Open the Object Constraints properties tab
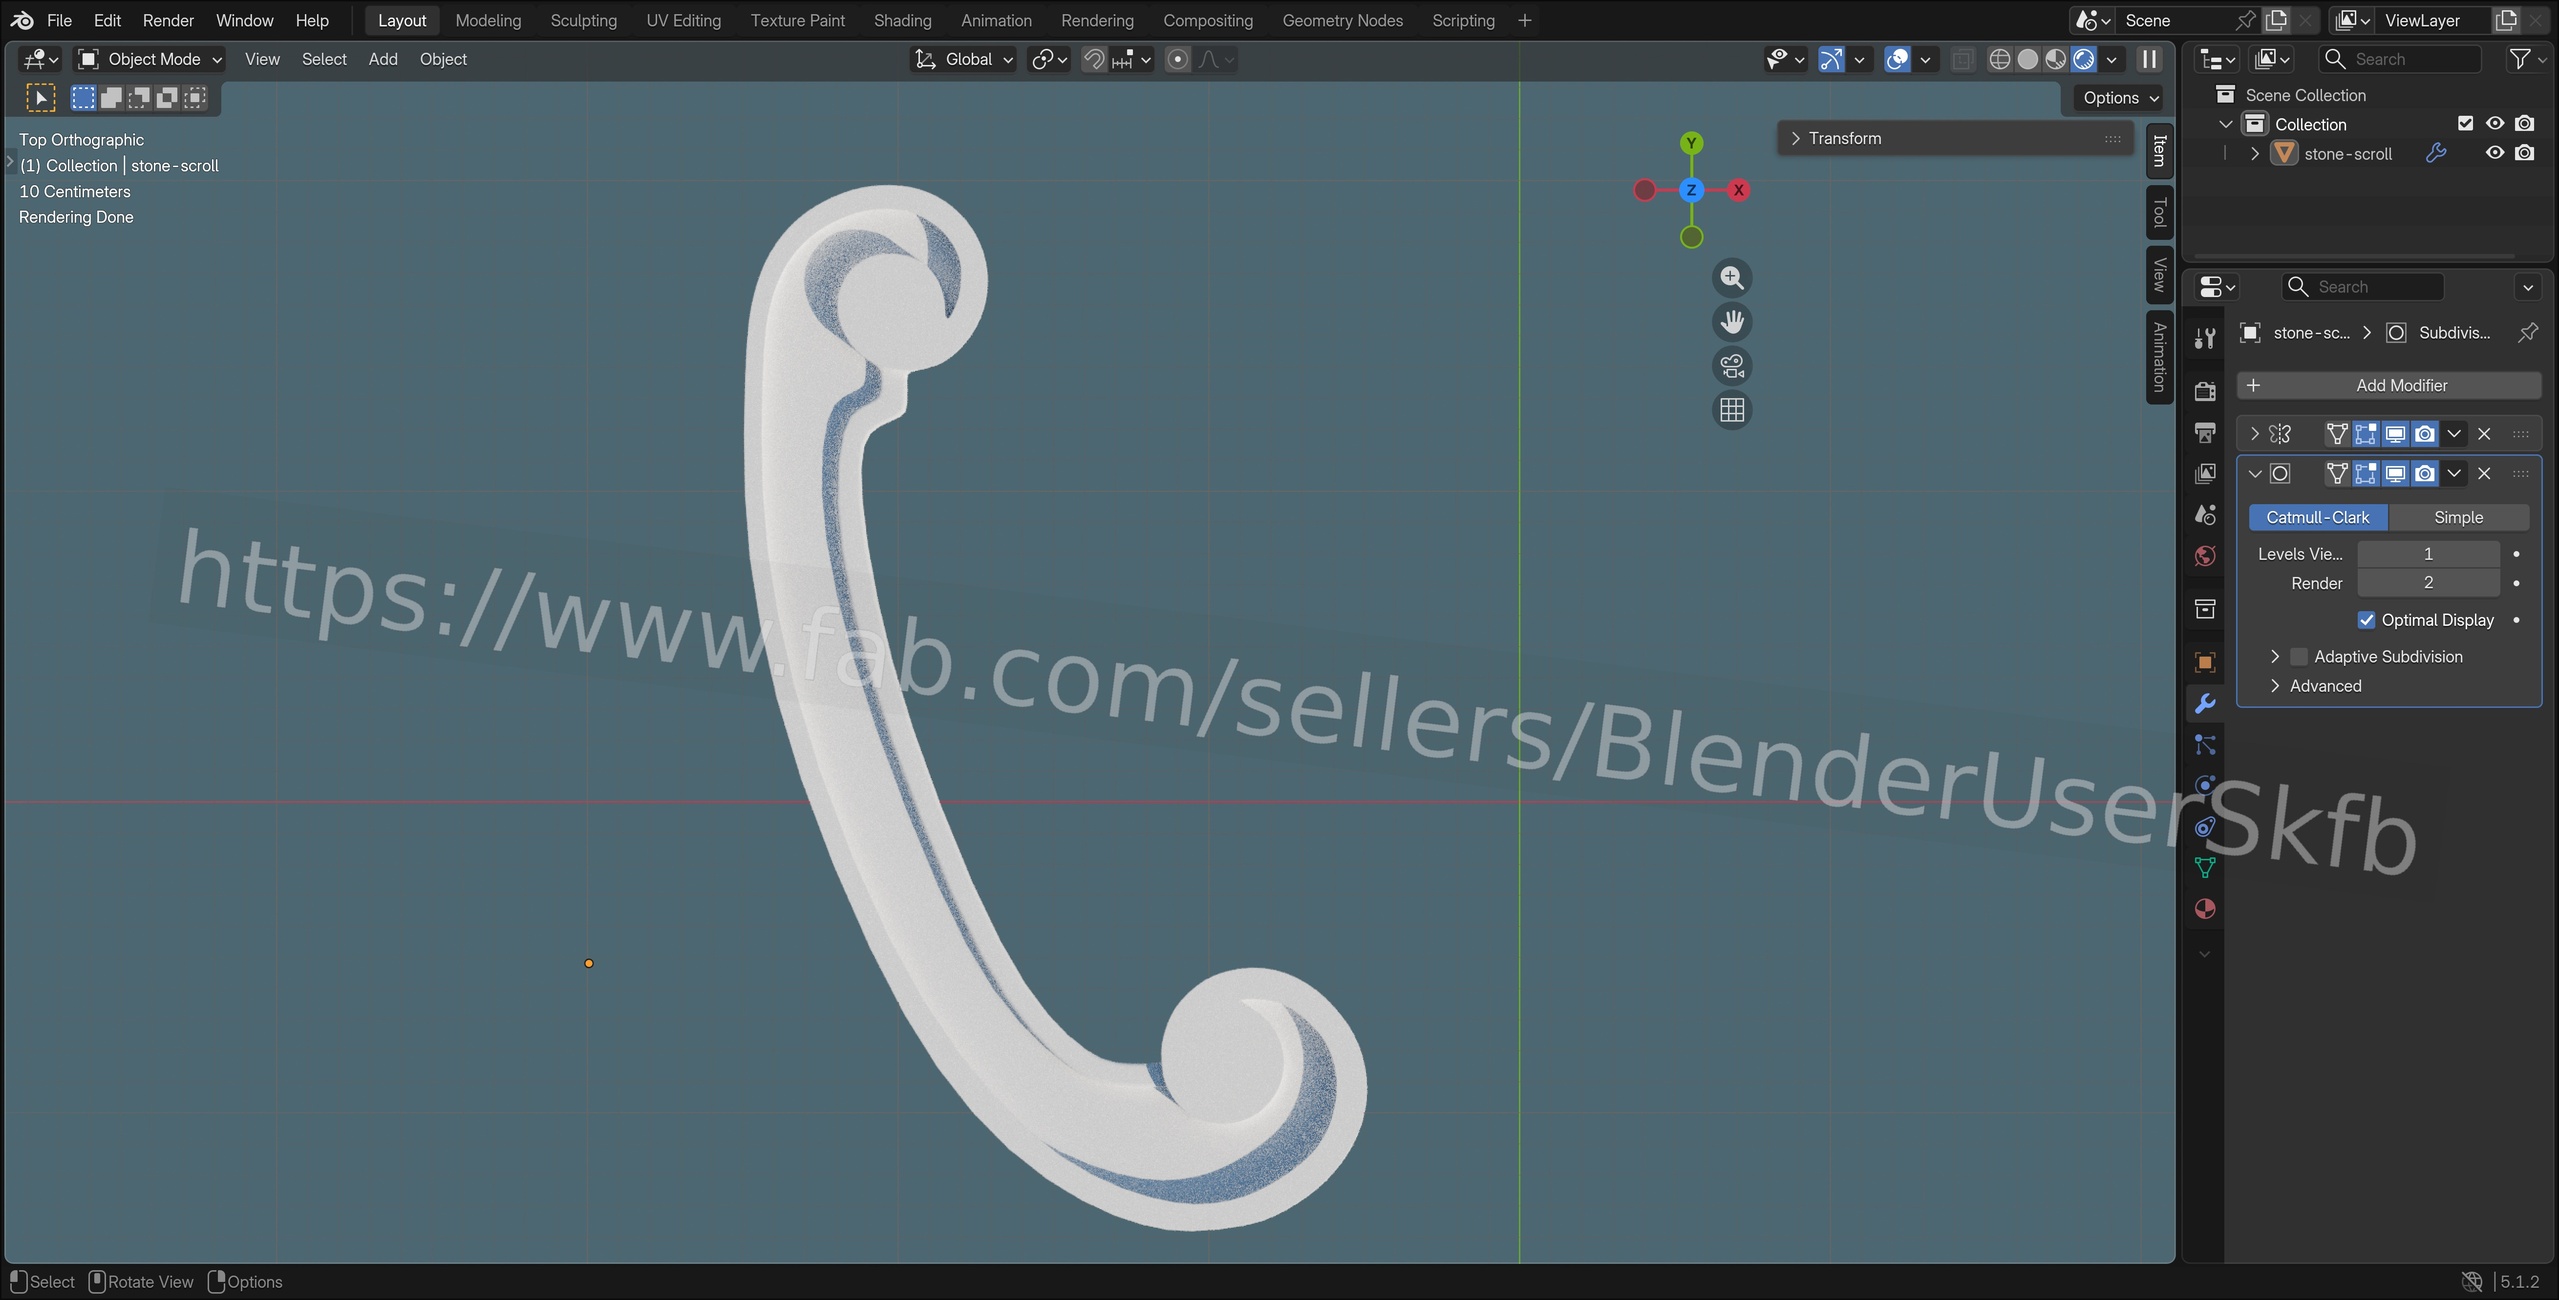2559x1300 pixels. 2205,826
